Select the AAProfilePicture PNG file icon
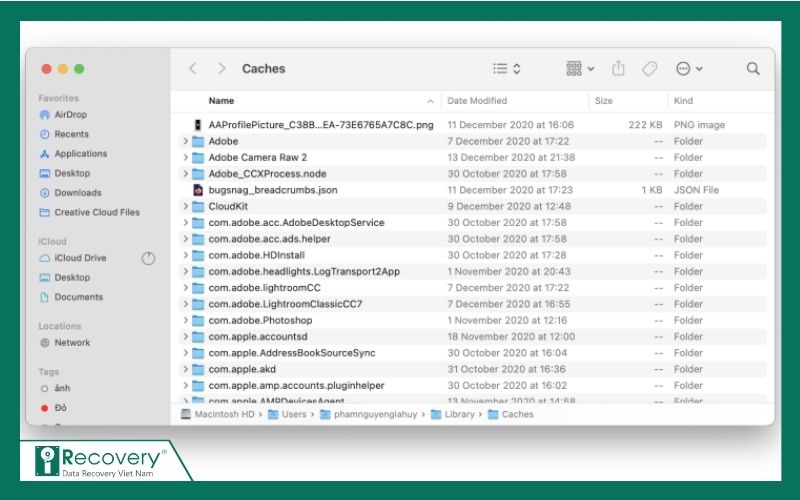Image resolution: width=800 pixels, height=500 pixels. pos(198,125)
